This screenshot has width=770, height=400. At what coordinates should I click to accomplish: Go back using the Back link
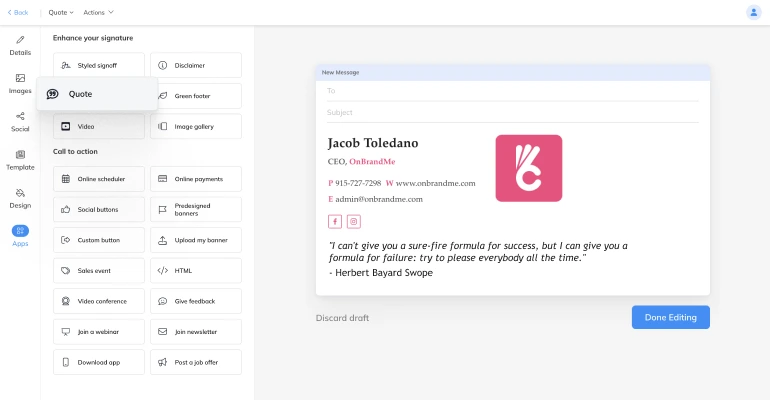(x=18, y=12)
